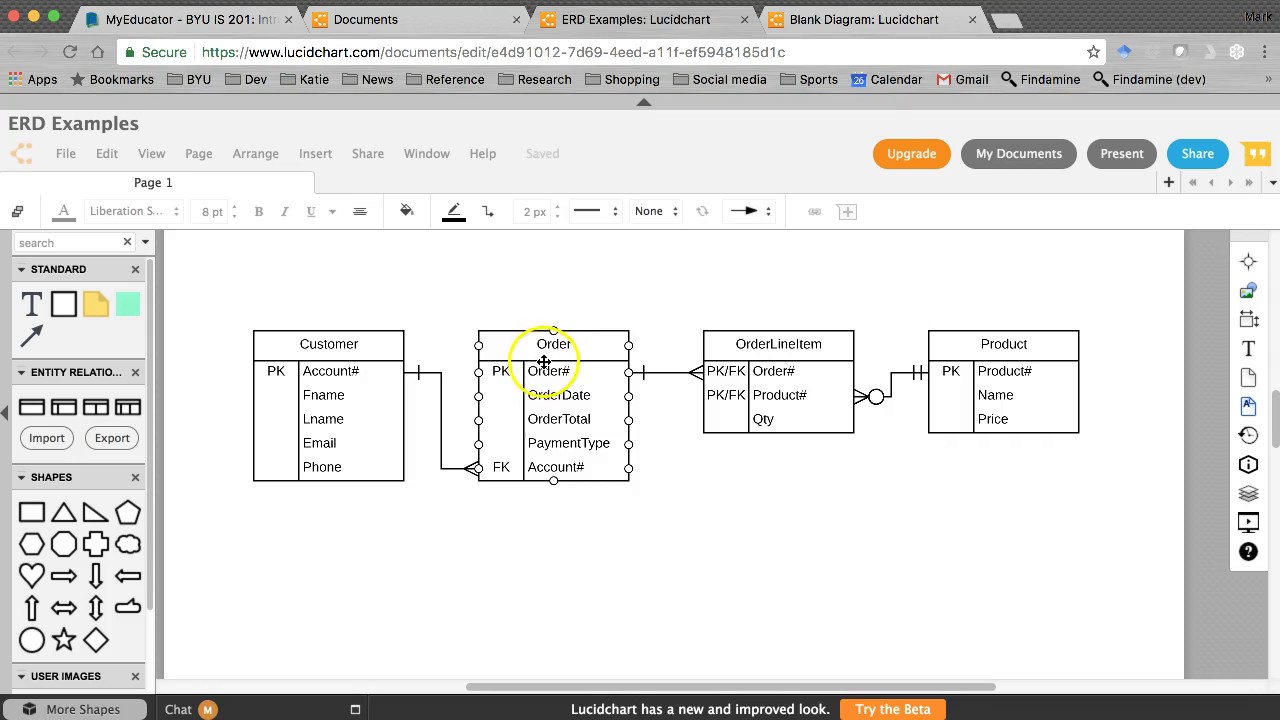Open the navigation crosshair panel in right dock
Viewport: 1280px width, 720px height.
[x=1248, y=262]
